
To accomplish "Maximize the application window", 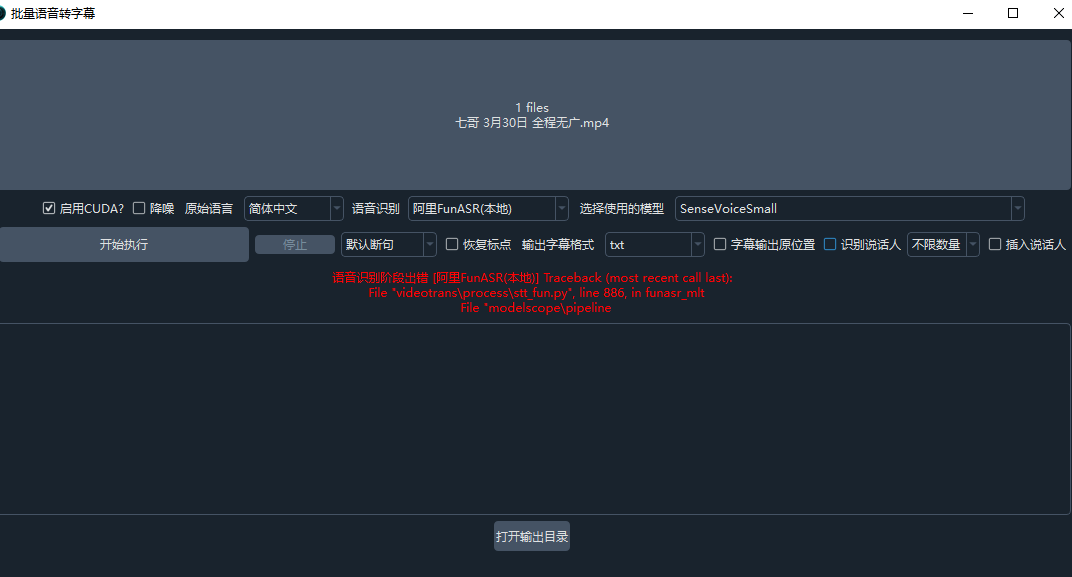I will 1013,13.
